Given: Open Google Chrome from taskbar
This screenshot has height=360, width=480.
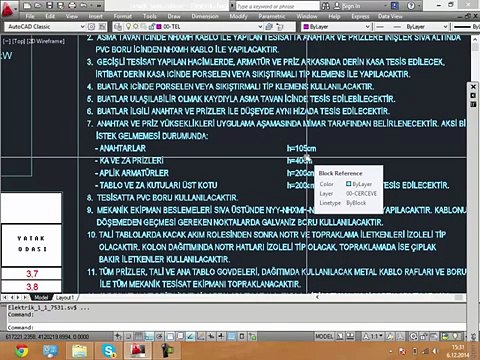Looking at the screenshot, I should pos(22,350).
